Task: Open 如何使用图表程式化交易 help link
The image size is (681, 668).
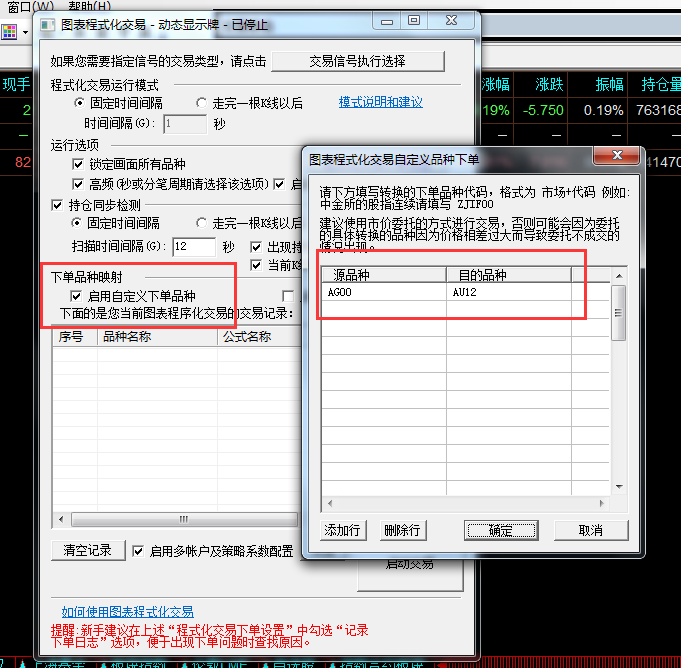Action: click(127, 611)
